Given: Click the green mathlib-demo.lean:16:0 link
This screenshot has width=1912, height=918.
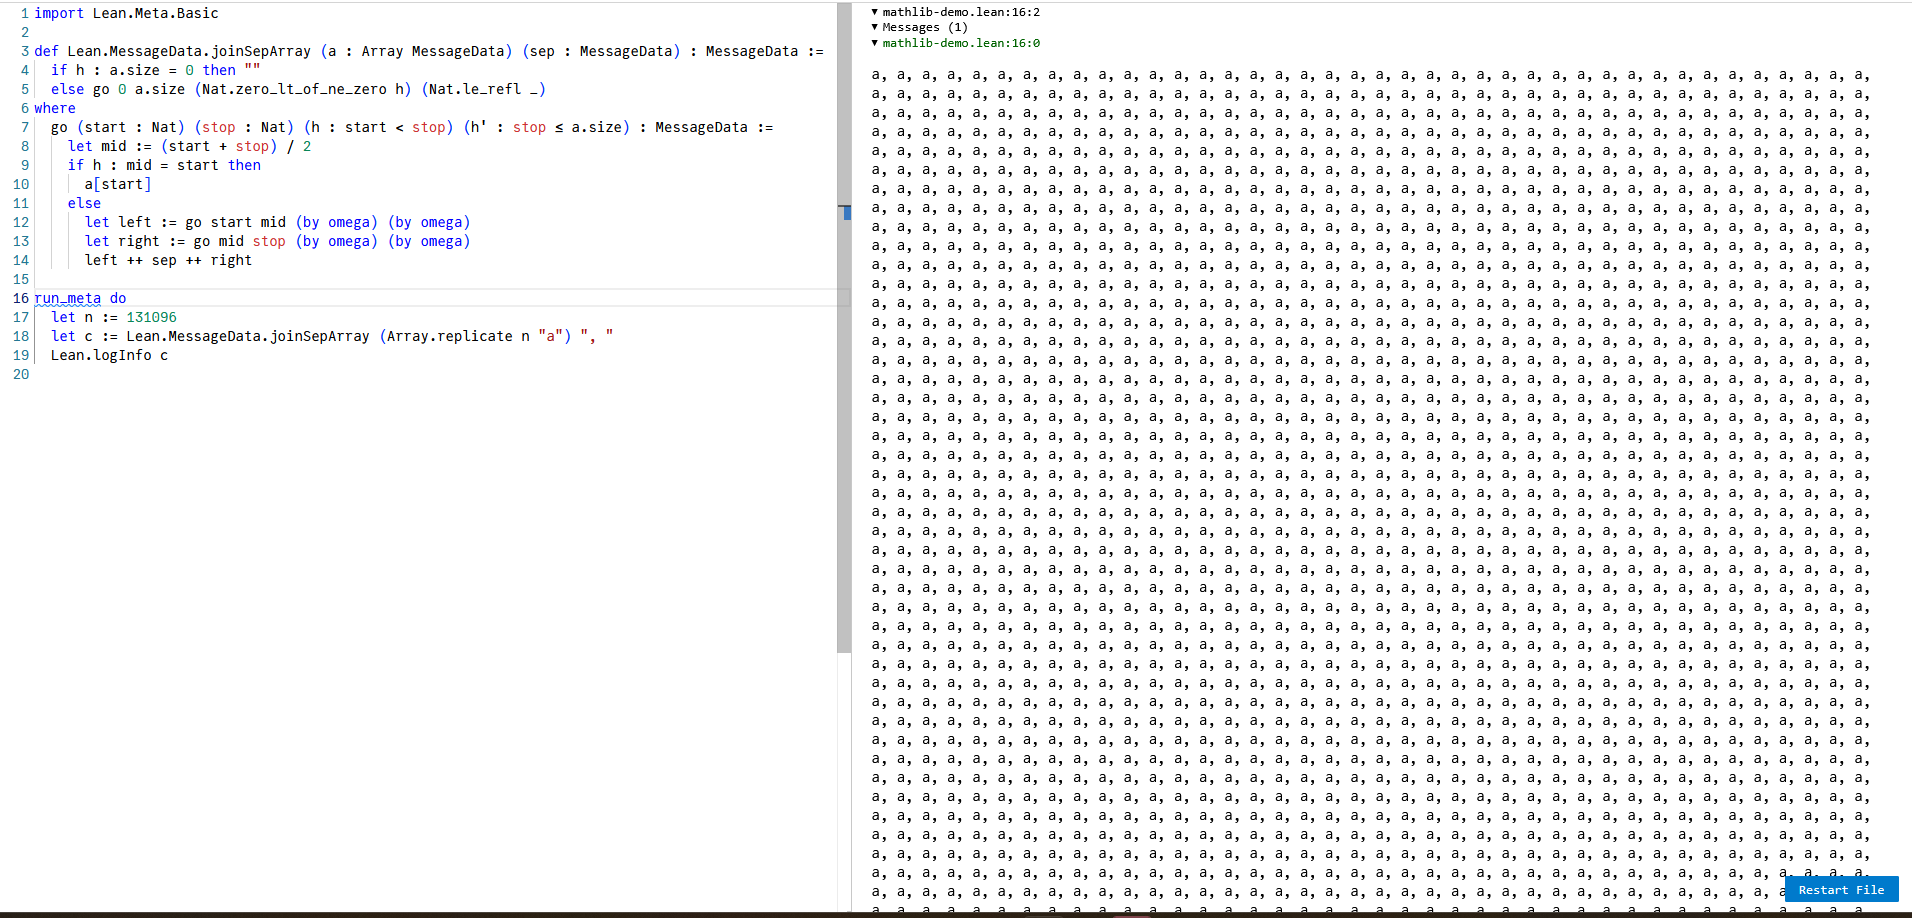Looking at the screenshot, I should click(960, 43).
